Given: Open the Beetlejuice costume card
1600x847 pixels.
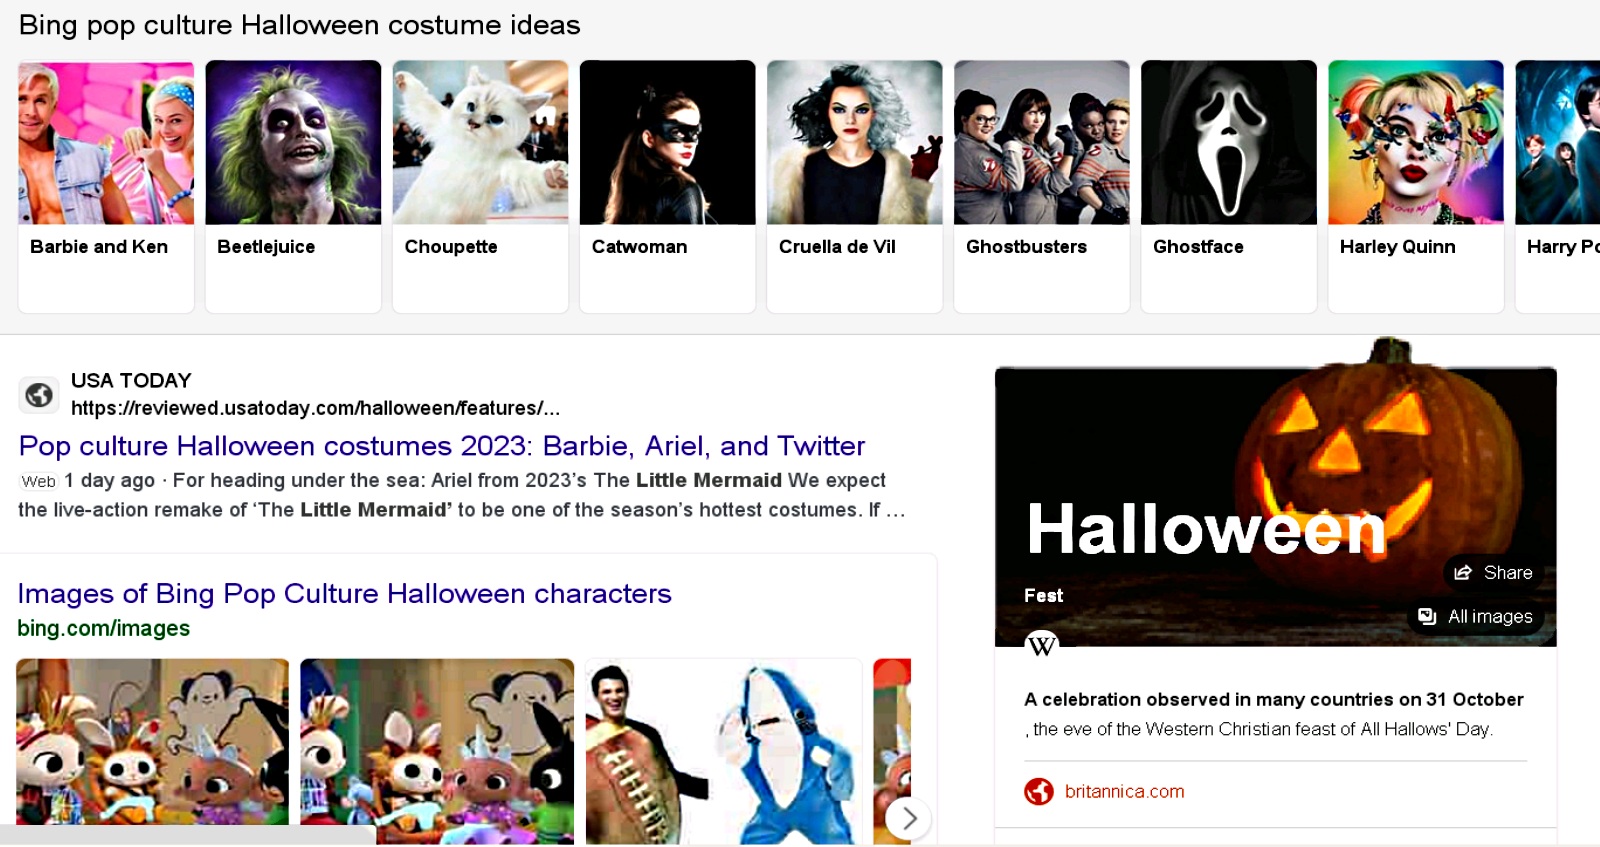Looking at the screenshot, I should (293, 186).
